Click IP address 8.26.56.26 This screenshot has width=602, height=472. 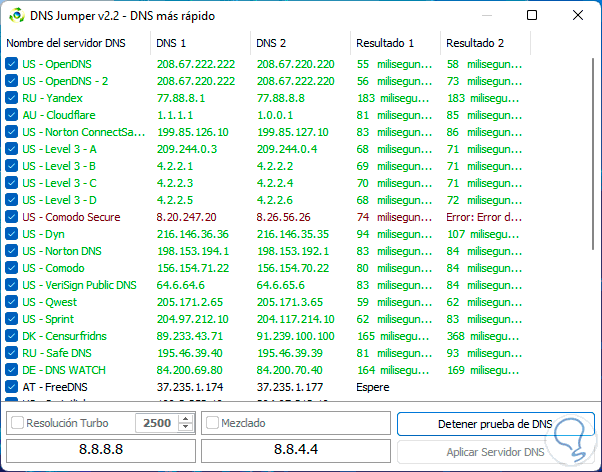(283, 217)
